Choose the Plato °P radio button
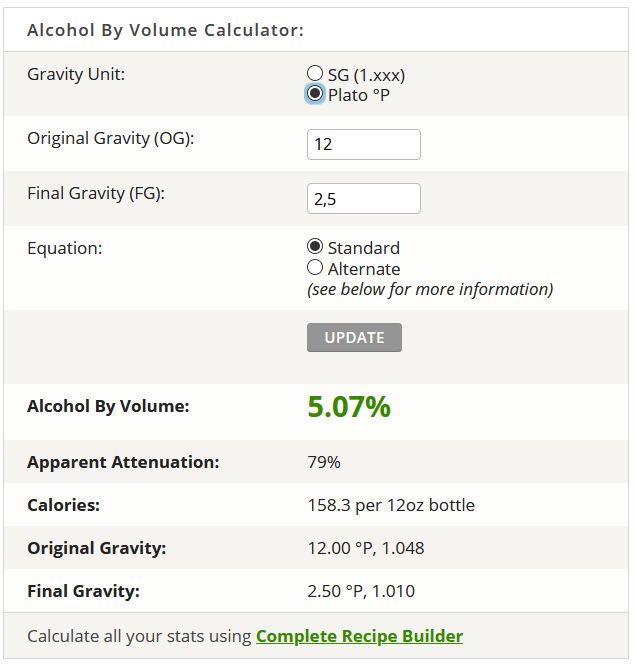Screen dimensions: 635x669 tap(315, 95)
